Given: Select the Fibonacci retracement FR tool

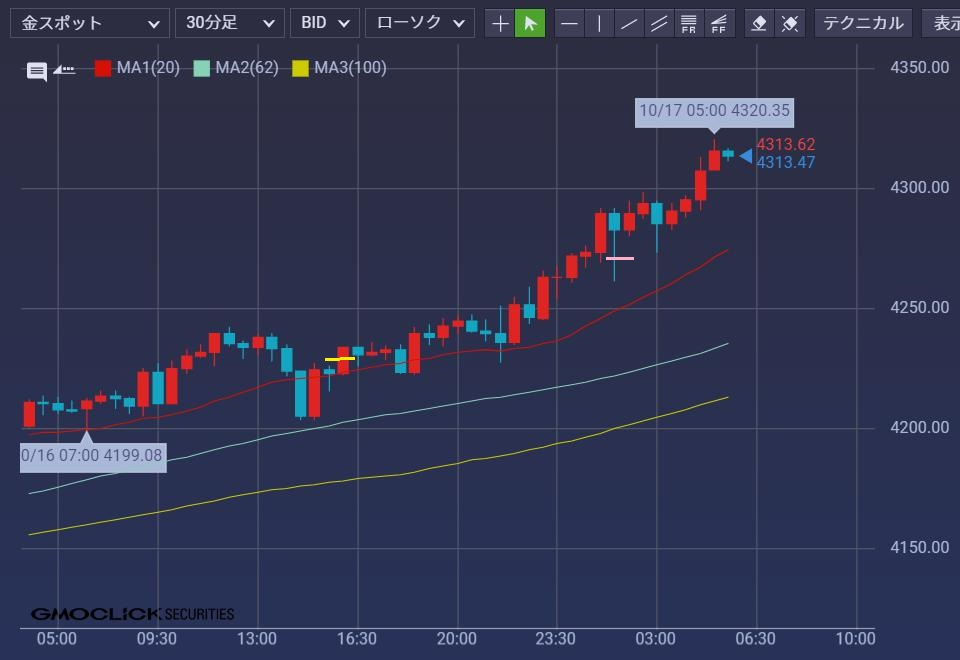Looking at the screenshot, I should [x=688, y=23].
